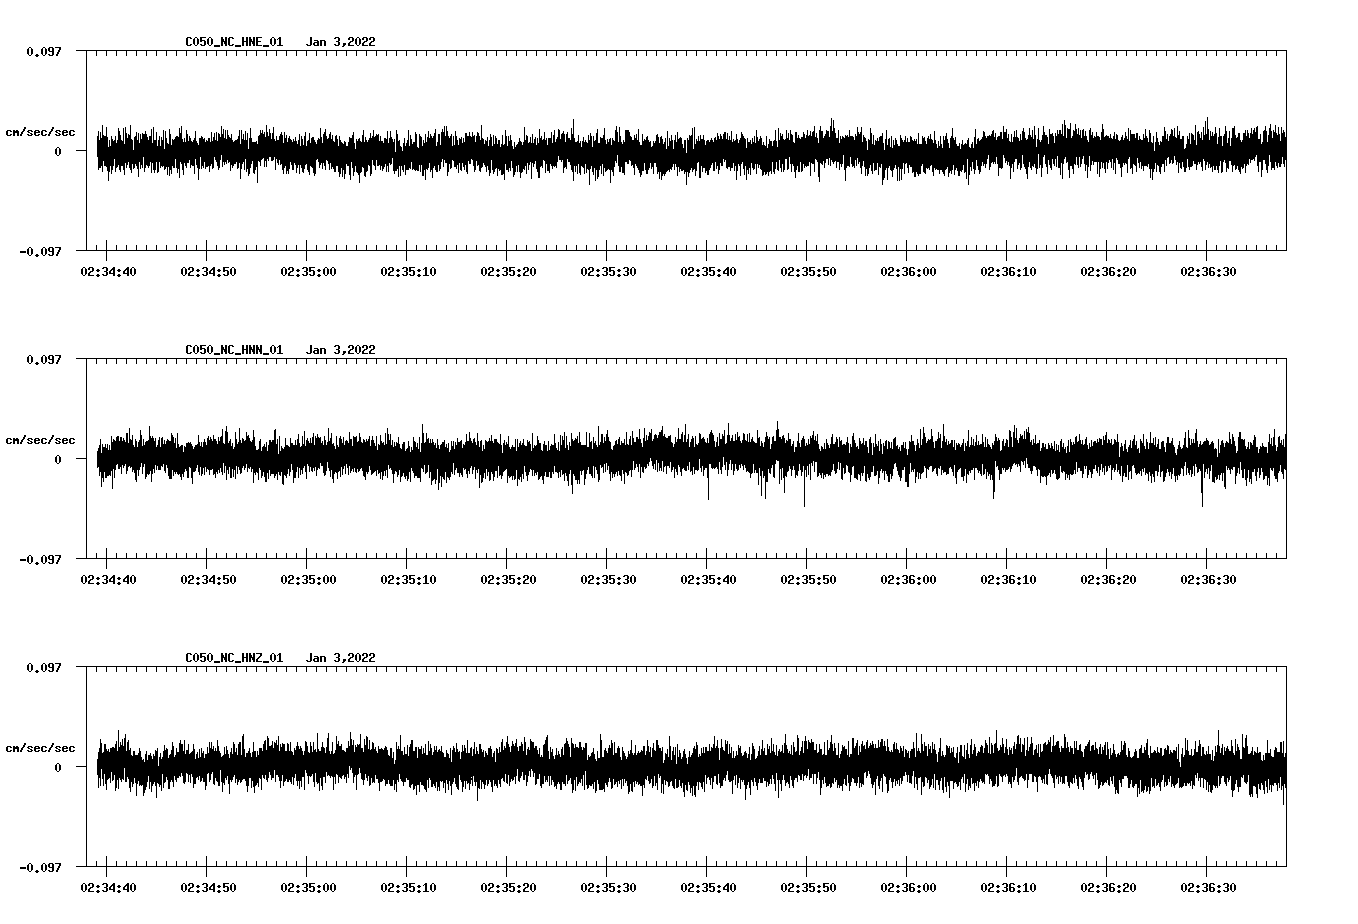Screen dimensions: 1358x924
Task: Click the 0 zero-axis label of HNE plot
Action: 58,151
